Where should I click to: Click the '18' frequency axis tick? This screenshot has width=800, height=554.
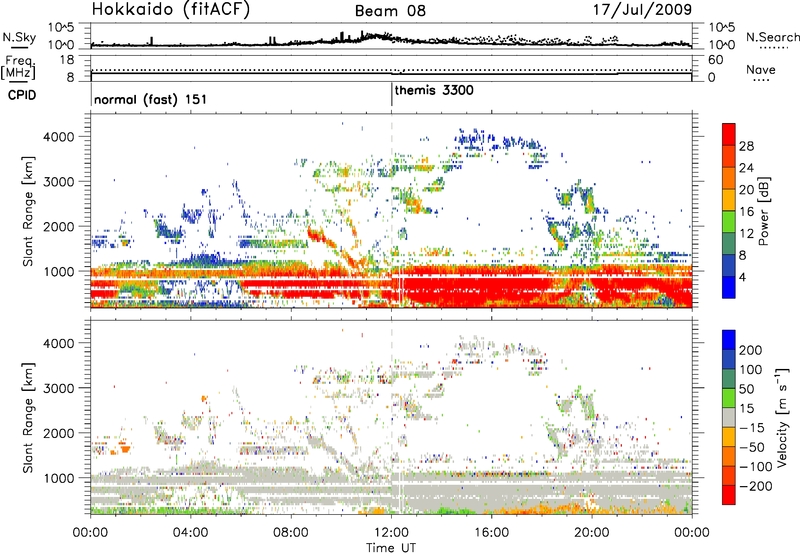click(x=66, y=60)
